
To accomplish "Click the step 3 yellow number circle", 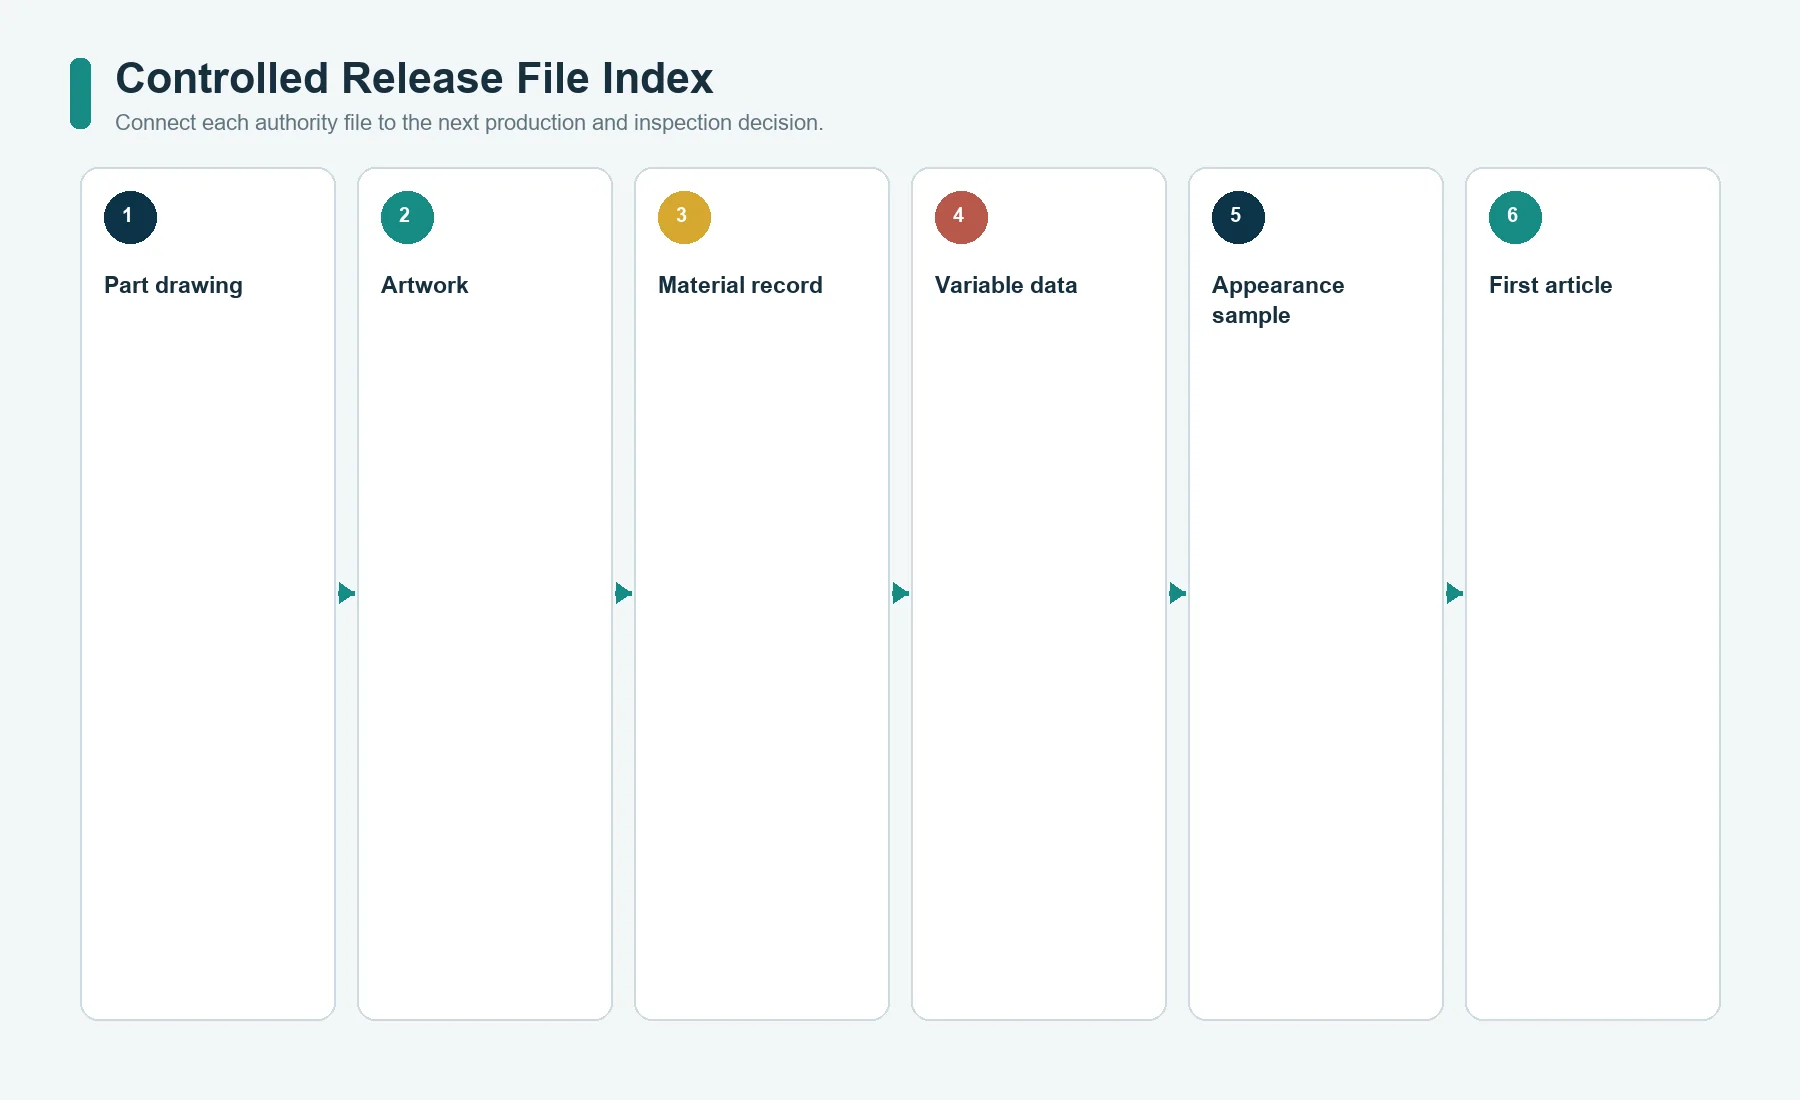I will pyautogui.click(x=684, y=217).
